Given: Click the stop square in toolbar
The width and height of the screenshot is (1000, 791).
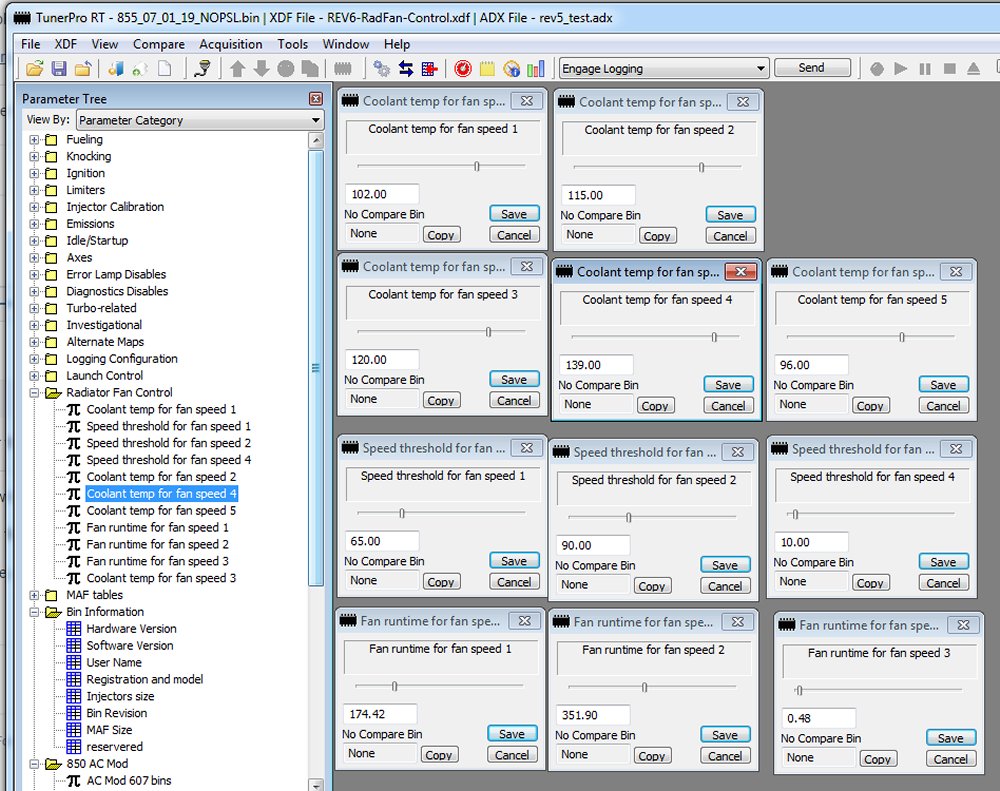Looking at the screenshot, I should point(949,68).
